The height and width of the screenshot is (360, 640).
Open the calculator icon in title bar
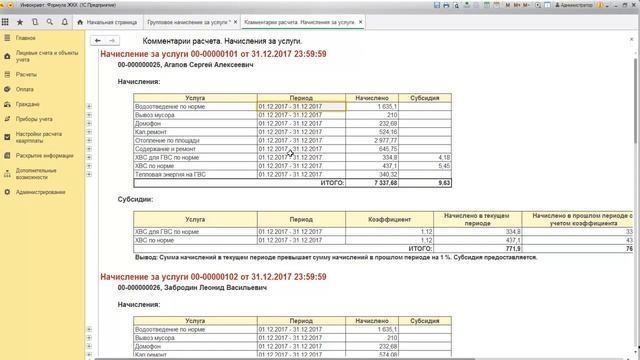click(487, 5)
